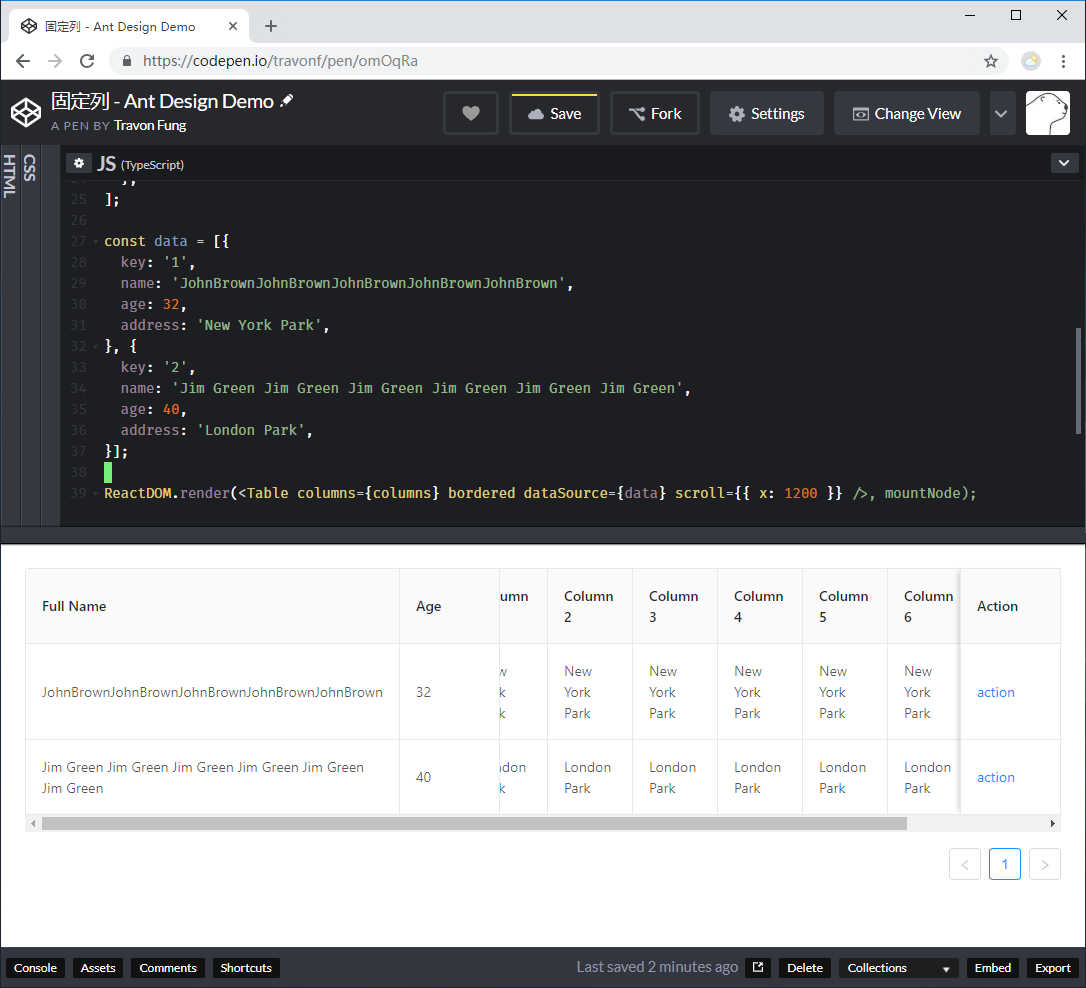
Task: Switch to the CSS editor tab
Action: 29,168
